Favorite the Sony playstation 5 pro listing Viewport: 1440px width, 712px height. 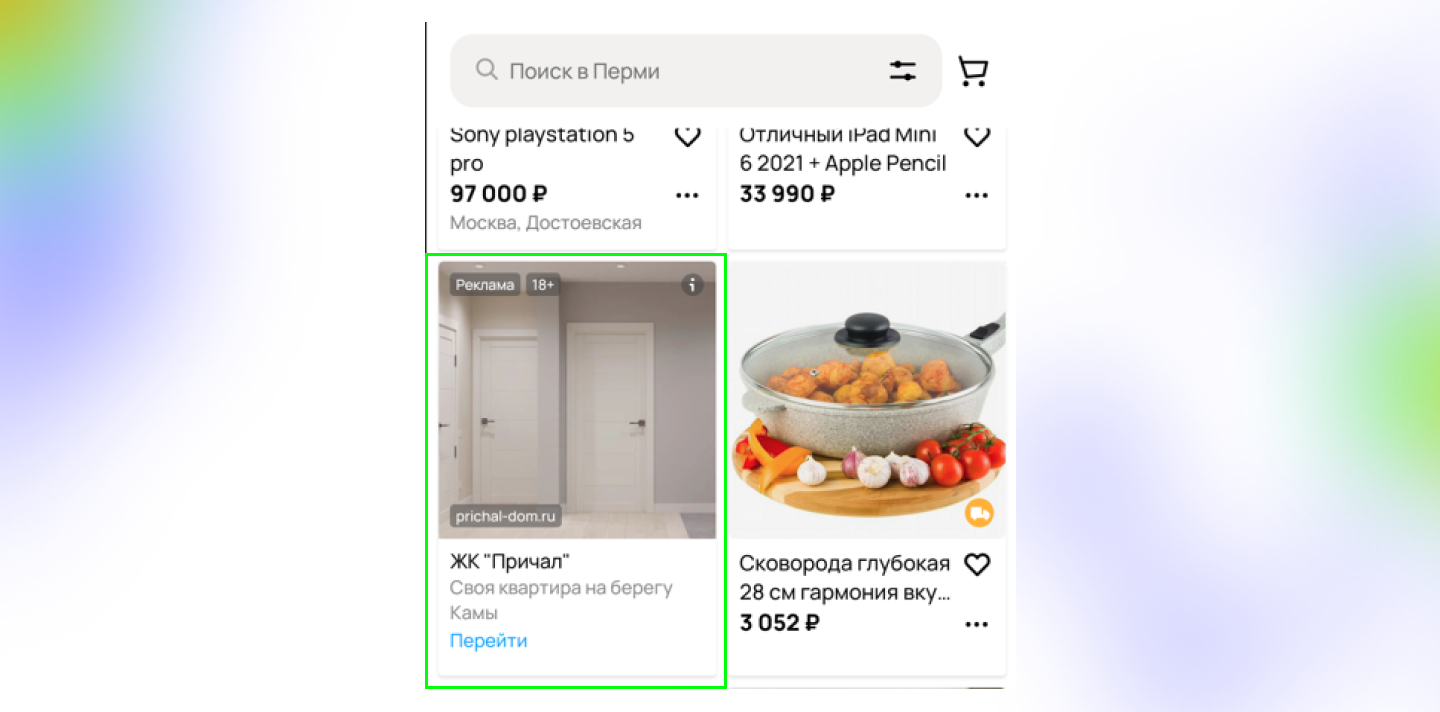[687, 135]
